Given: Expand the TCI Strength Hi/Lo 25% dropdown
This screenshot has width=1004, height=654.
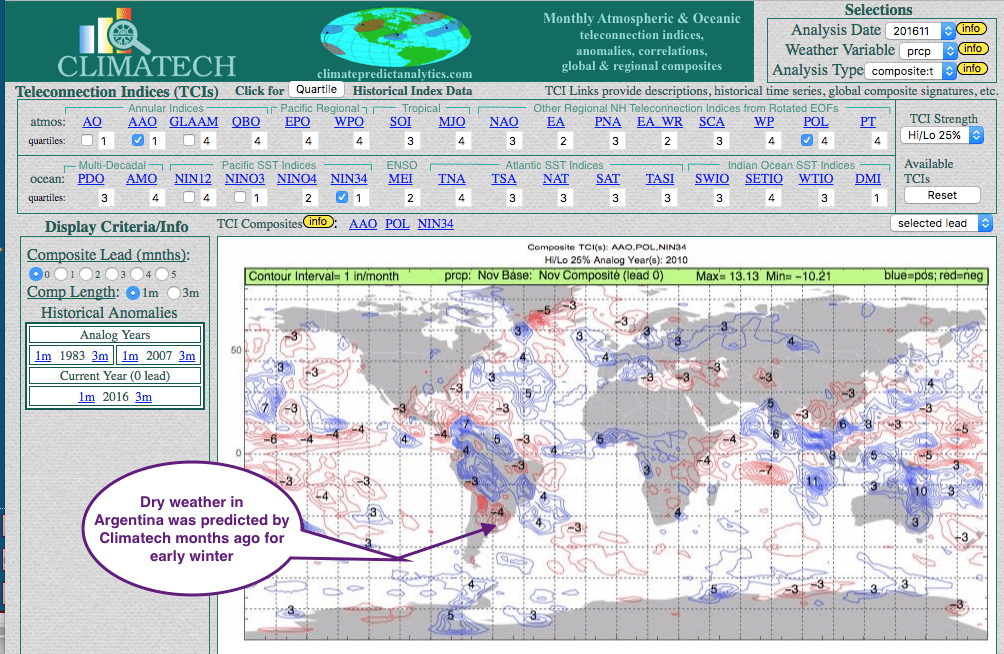Looking at the screenshot, I should (942, 135).
